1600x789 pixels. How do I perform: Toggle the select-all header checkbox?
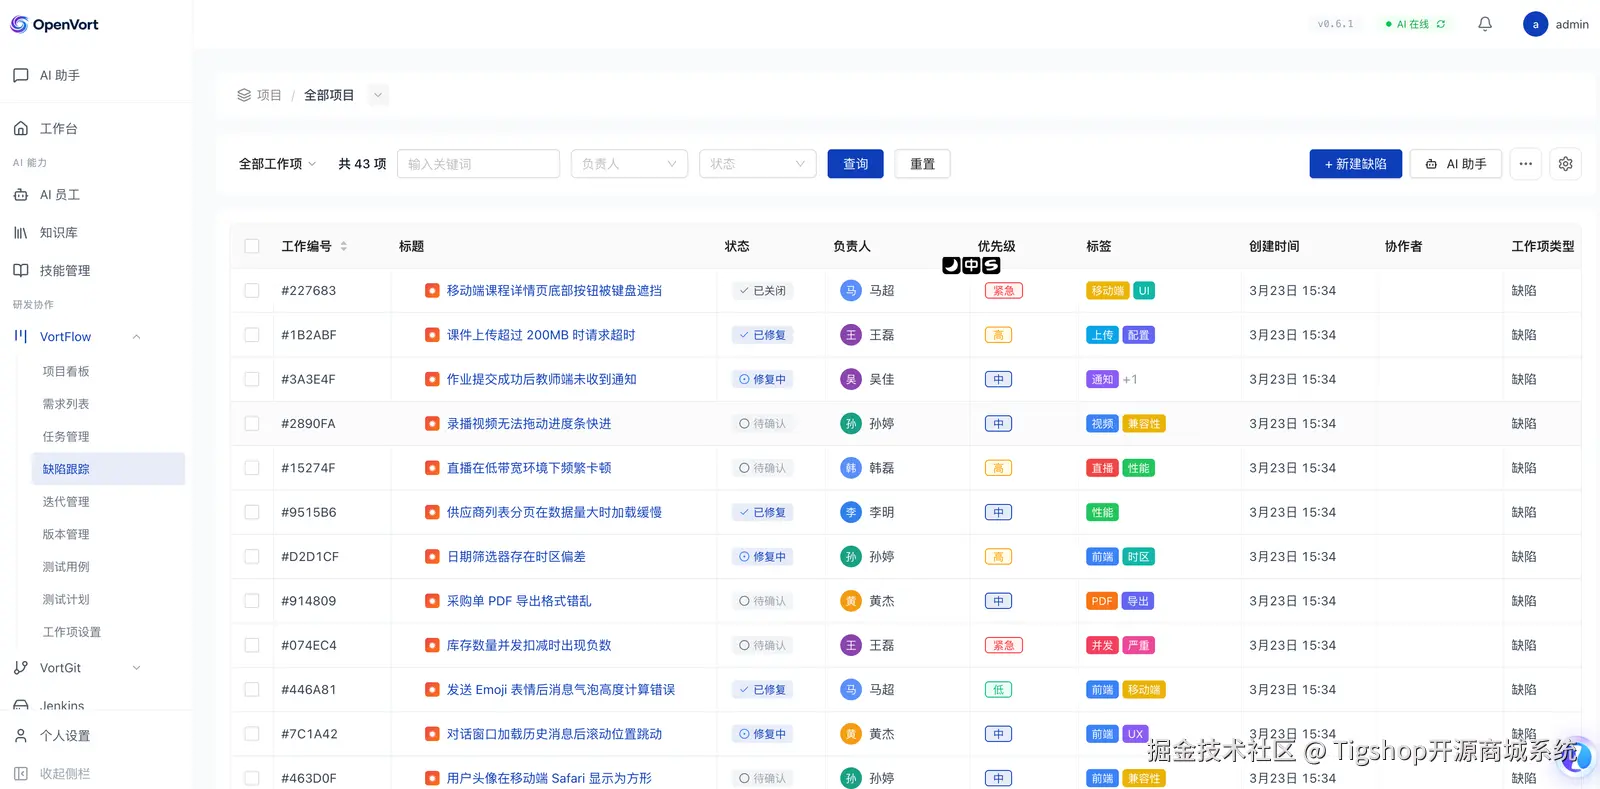[x=252, y=246]
